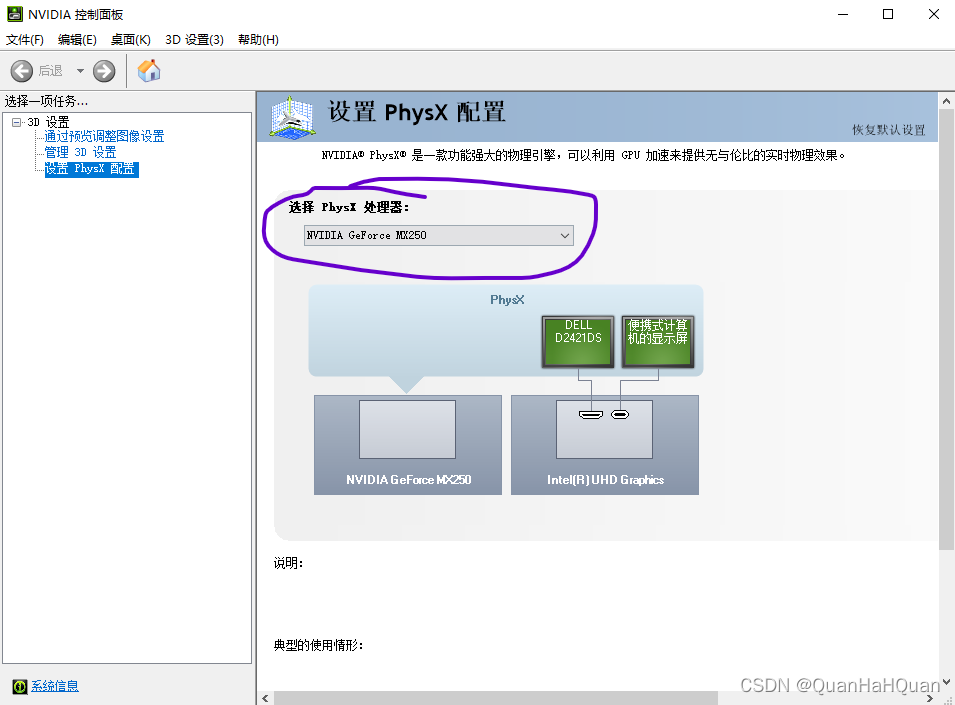The image size is (955, 705).
Task: Click the vertical scrollbar down arrow
Action: point(946,682)
